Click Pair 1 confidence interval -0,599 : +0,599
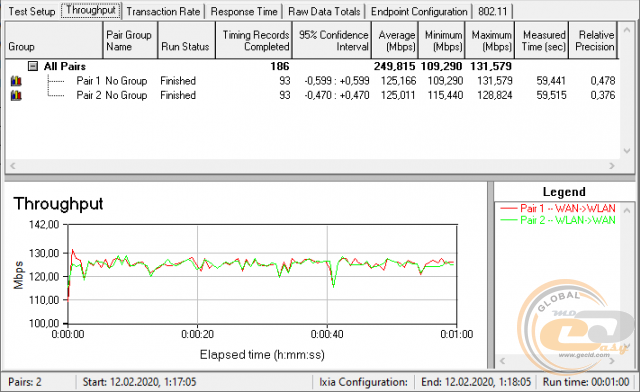The width and height of the screenshot is (640, 392). (337, 81)
